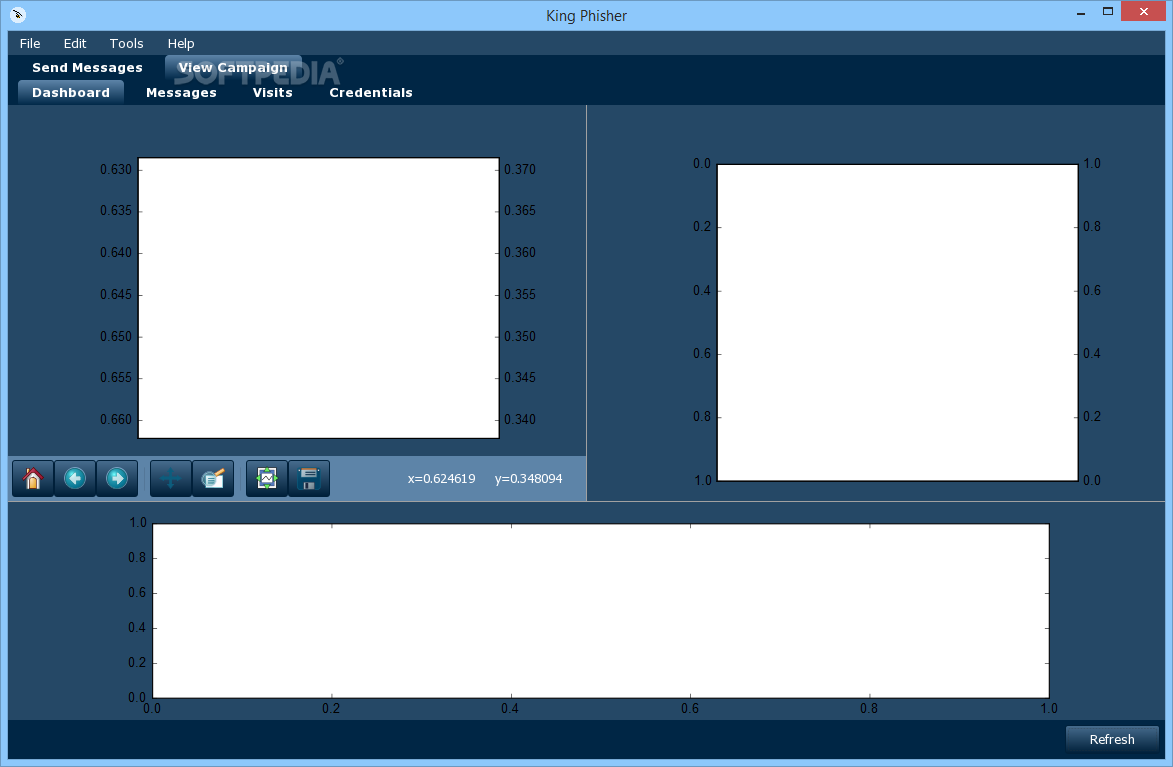1173x767 pixels.
Task: Click the 0.660 axis label
Action: pyautogui.click(x=116, y=420)
